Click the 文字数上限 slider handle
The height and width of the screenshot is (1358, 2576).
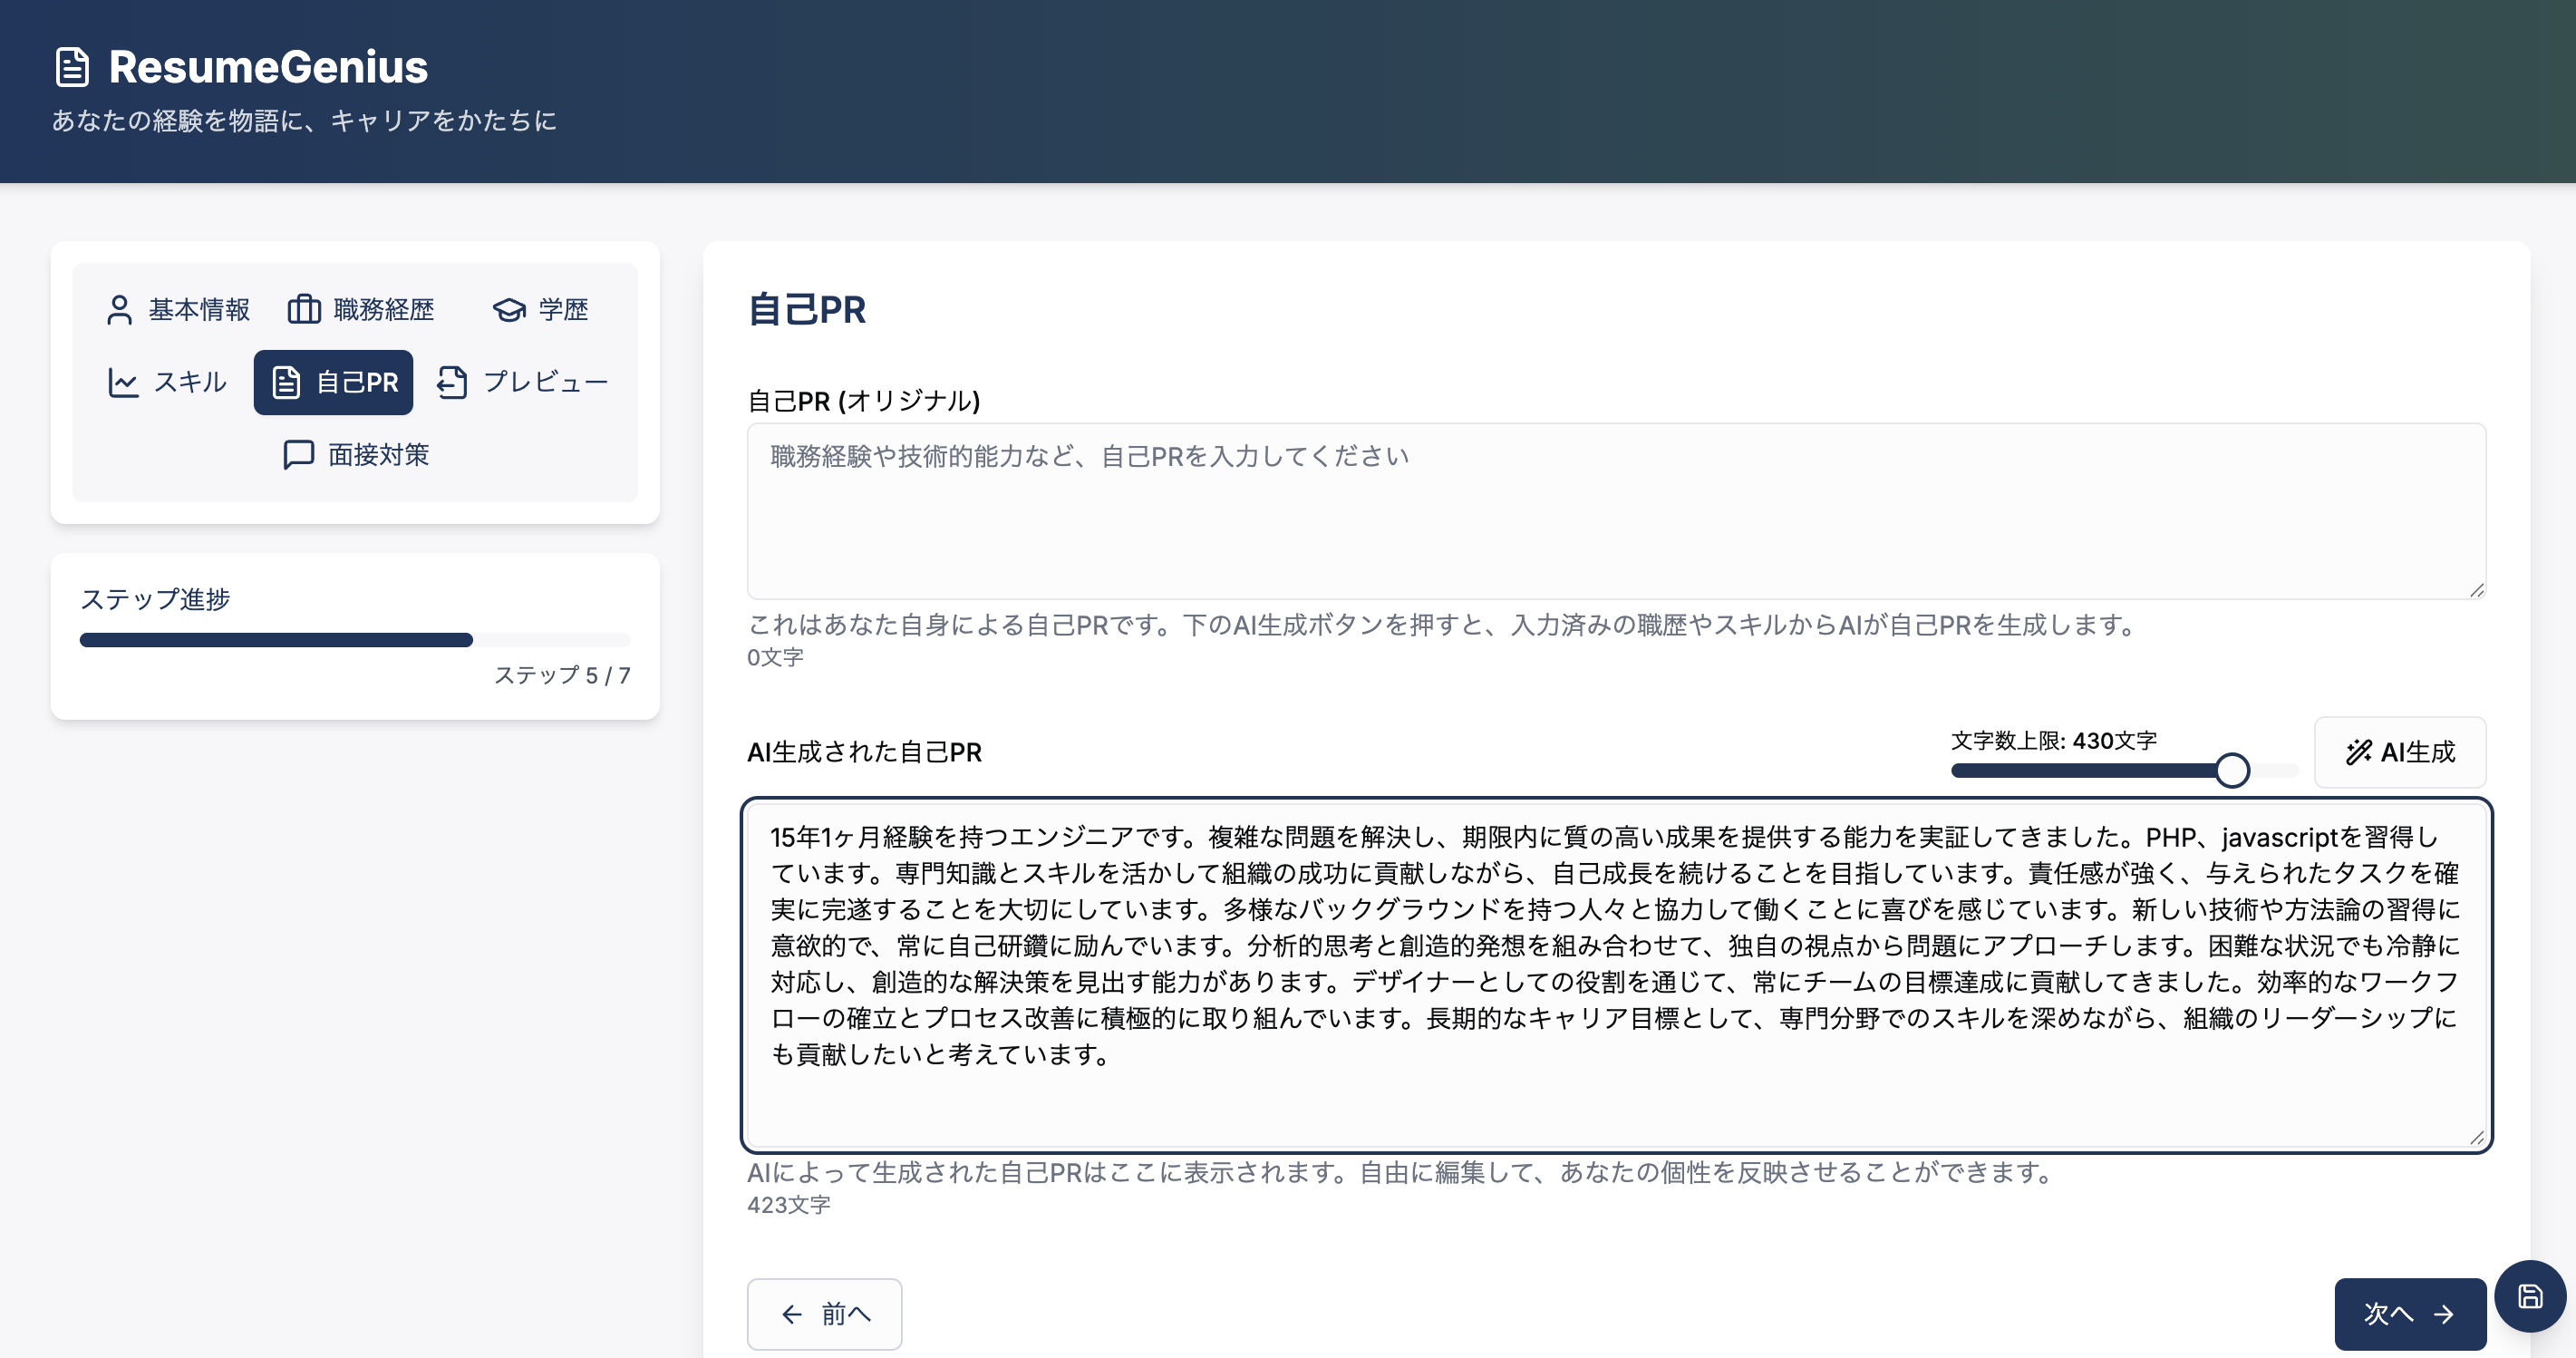(2232, 770)
